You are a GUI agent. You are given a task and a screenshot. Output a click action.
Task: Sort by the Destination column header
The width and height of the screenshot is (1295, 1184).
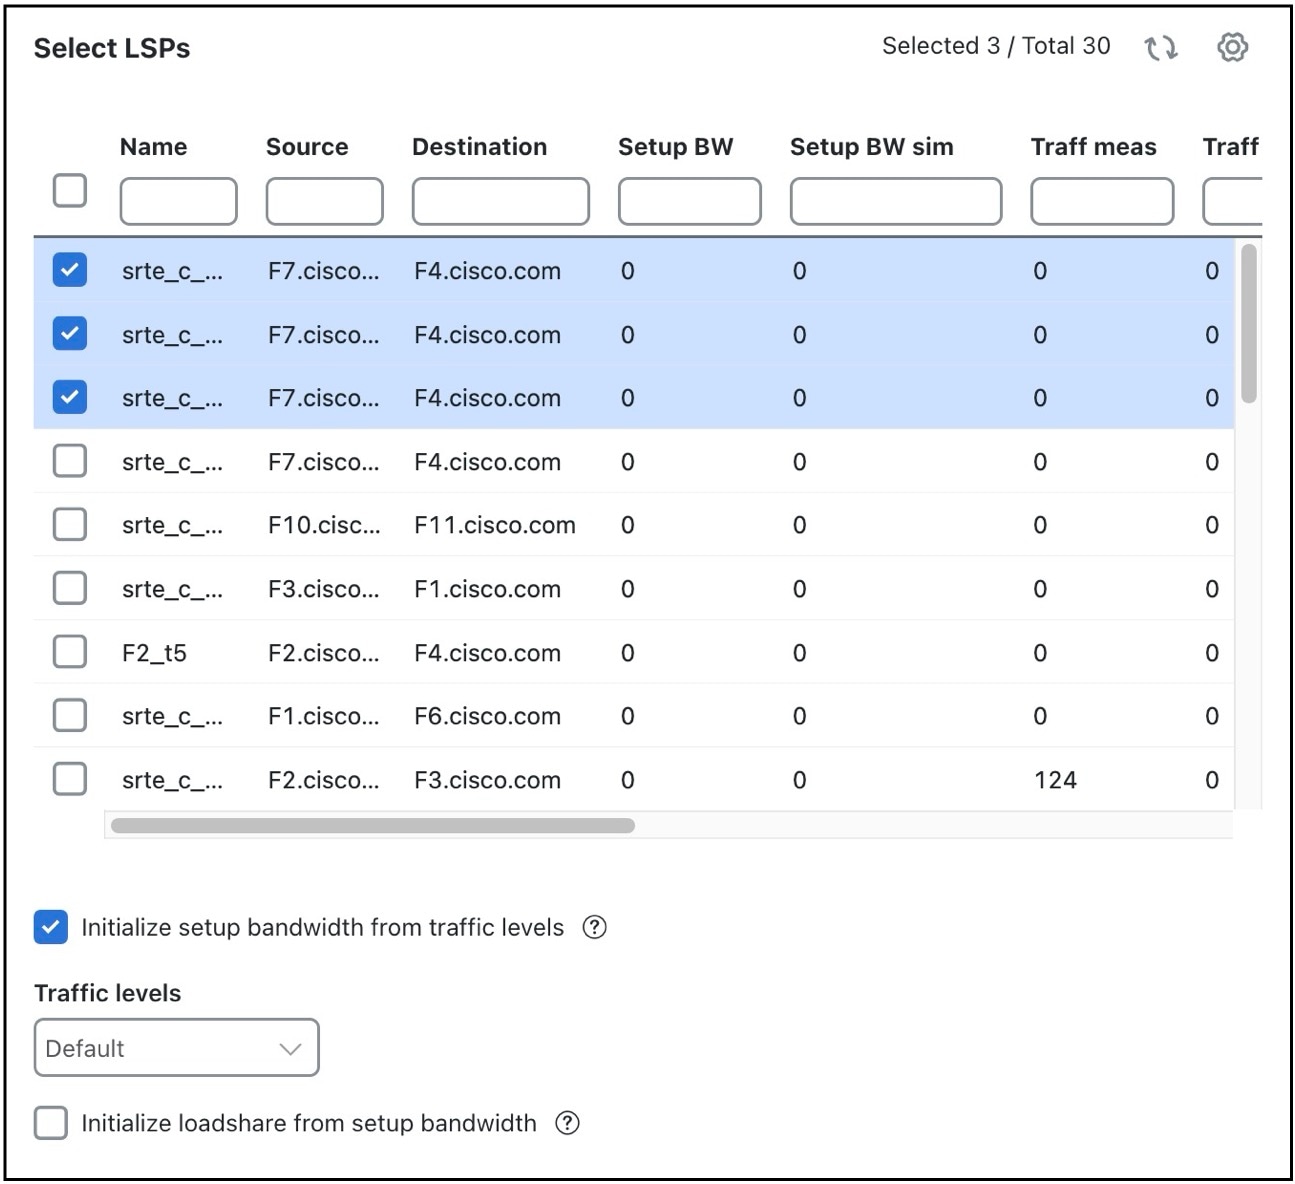[480, 147]
